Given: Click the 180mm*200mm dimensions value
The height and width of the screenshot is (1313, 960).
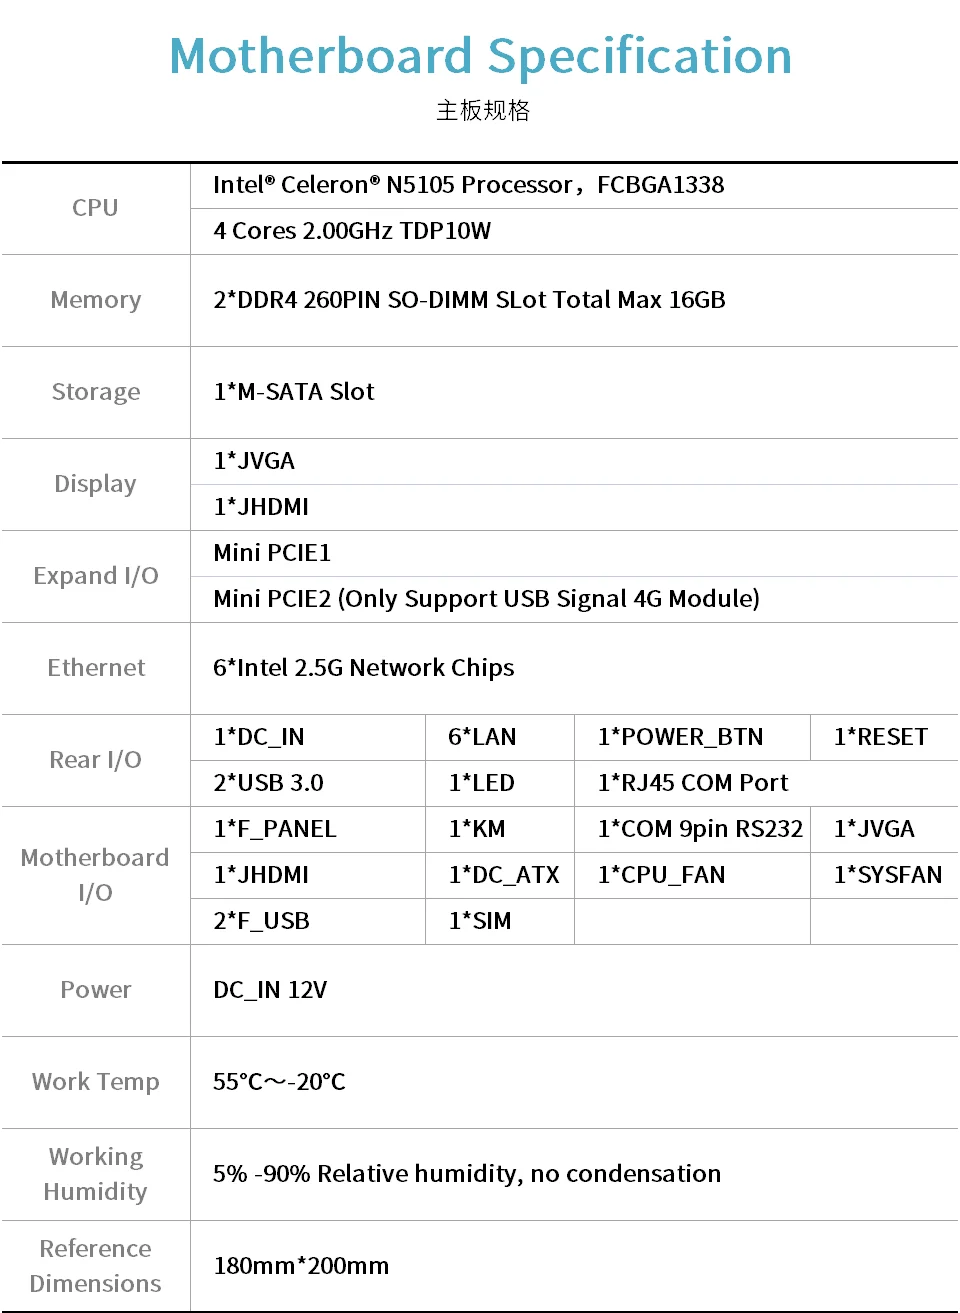Looking at the screenshot, I should [x=301, y=1266].
